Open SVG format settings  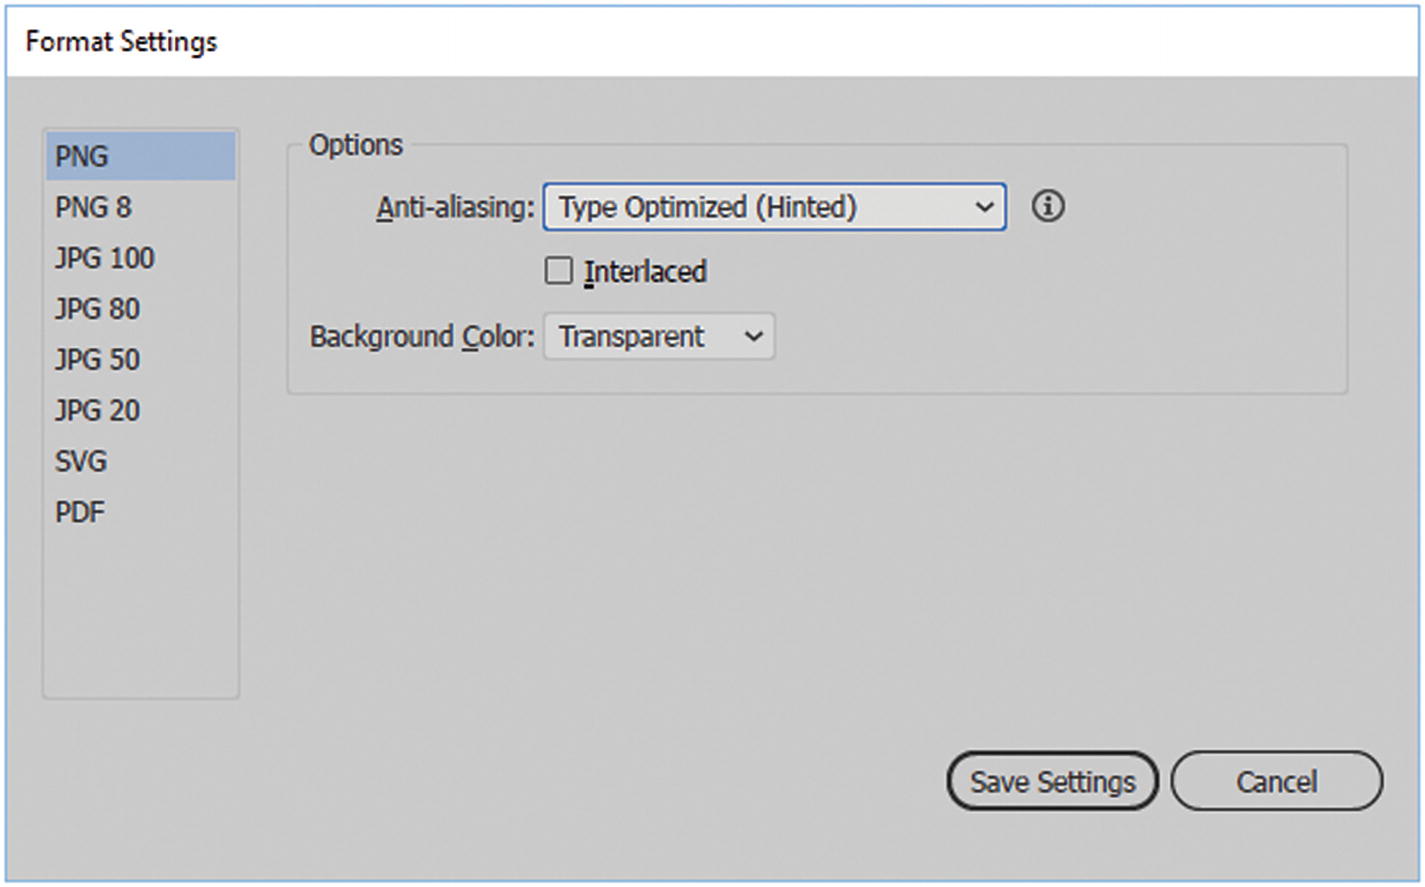coord(81,462)
